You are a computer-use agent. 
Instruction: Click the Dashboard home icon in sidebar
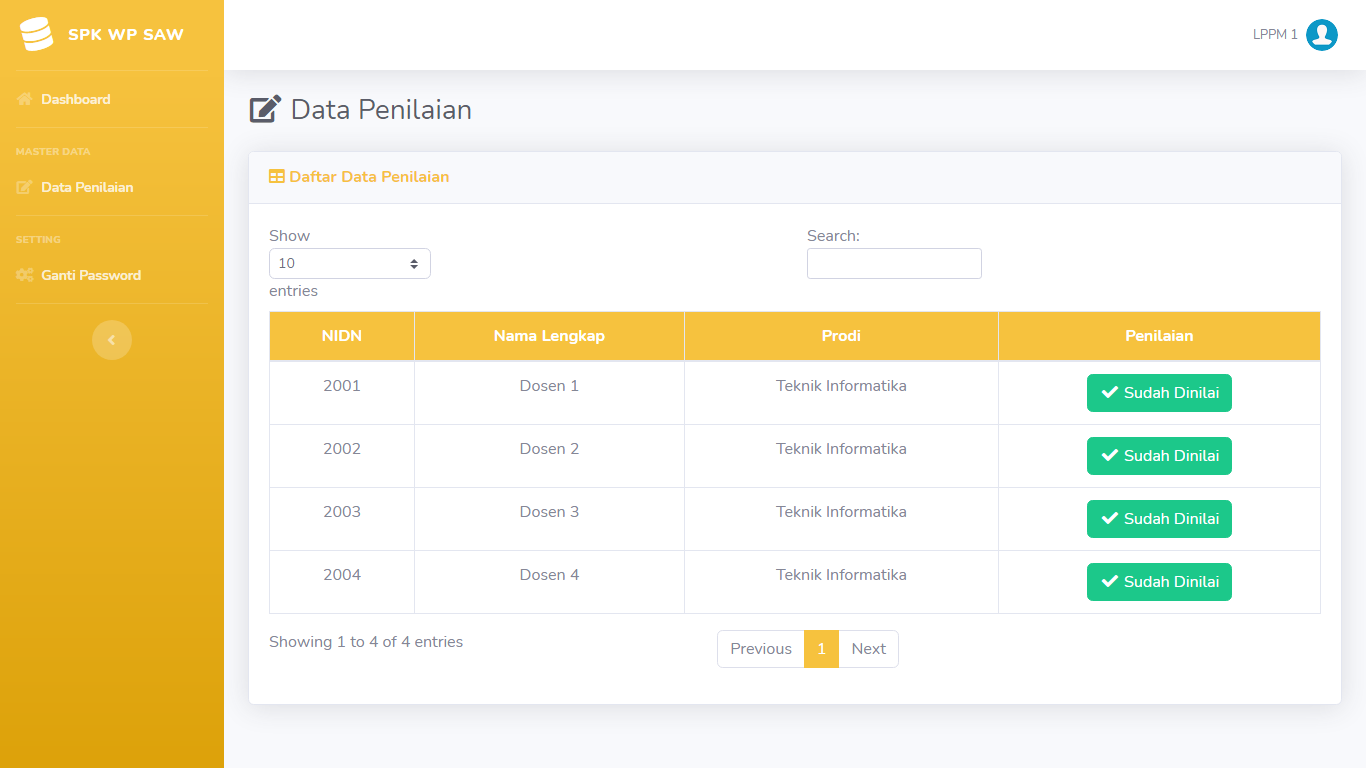click(25, 99)
